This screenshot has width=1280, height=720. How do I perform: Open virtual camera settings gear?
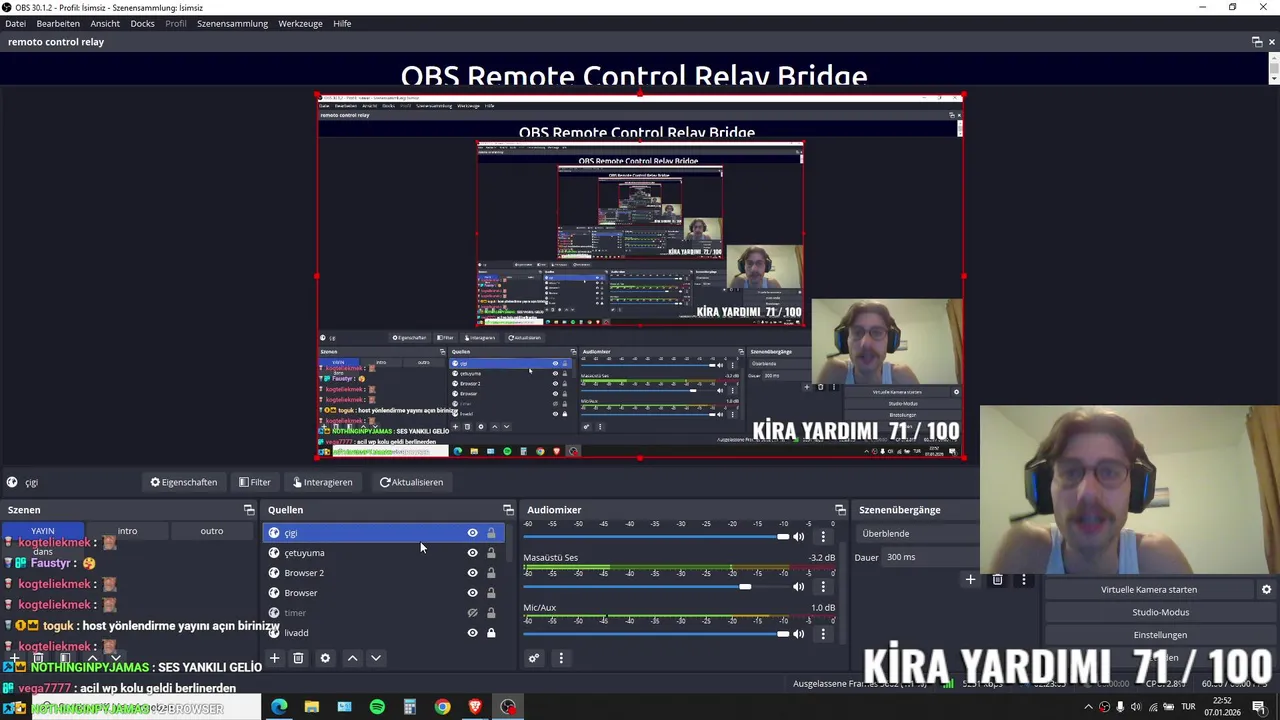pos(1266,590)
